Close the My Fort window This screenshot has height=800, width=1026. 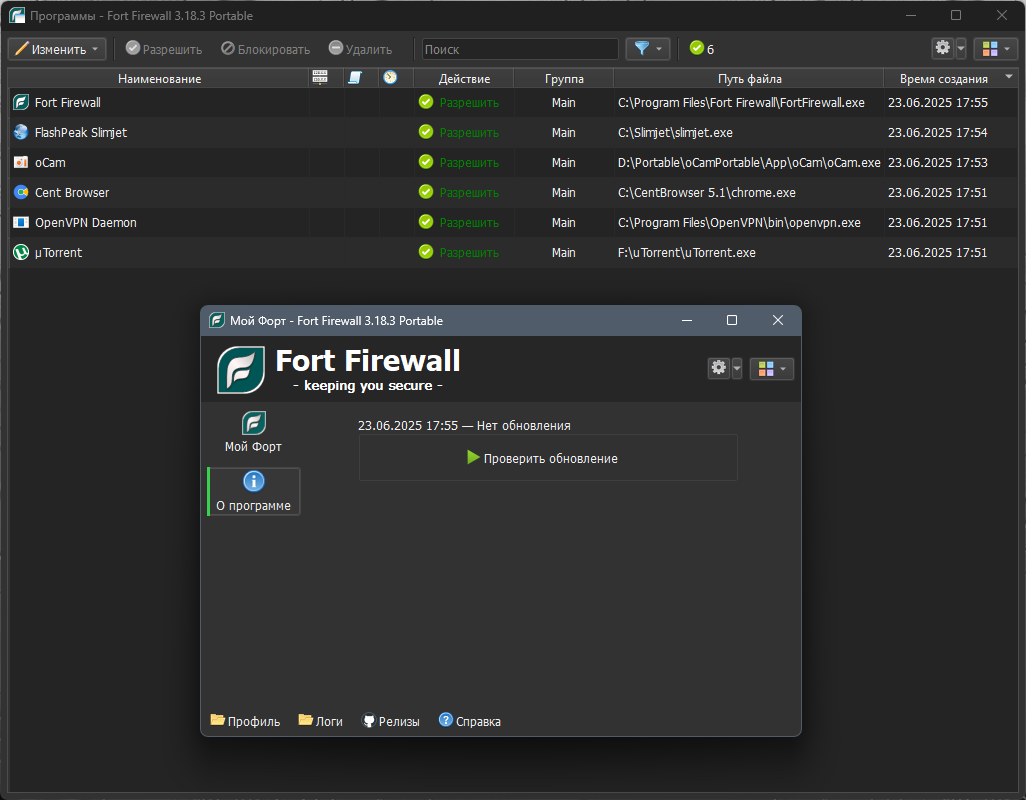pyautogui.click(x=777, y=320)
